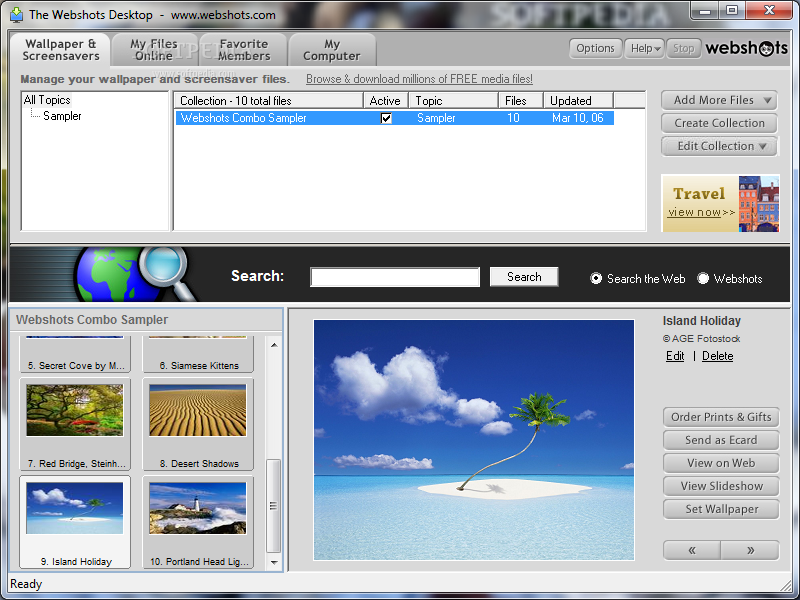Viewport: 800px width, 600px height.
Task: Sort by the Collection column header
Action: [x=268, y=101]
